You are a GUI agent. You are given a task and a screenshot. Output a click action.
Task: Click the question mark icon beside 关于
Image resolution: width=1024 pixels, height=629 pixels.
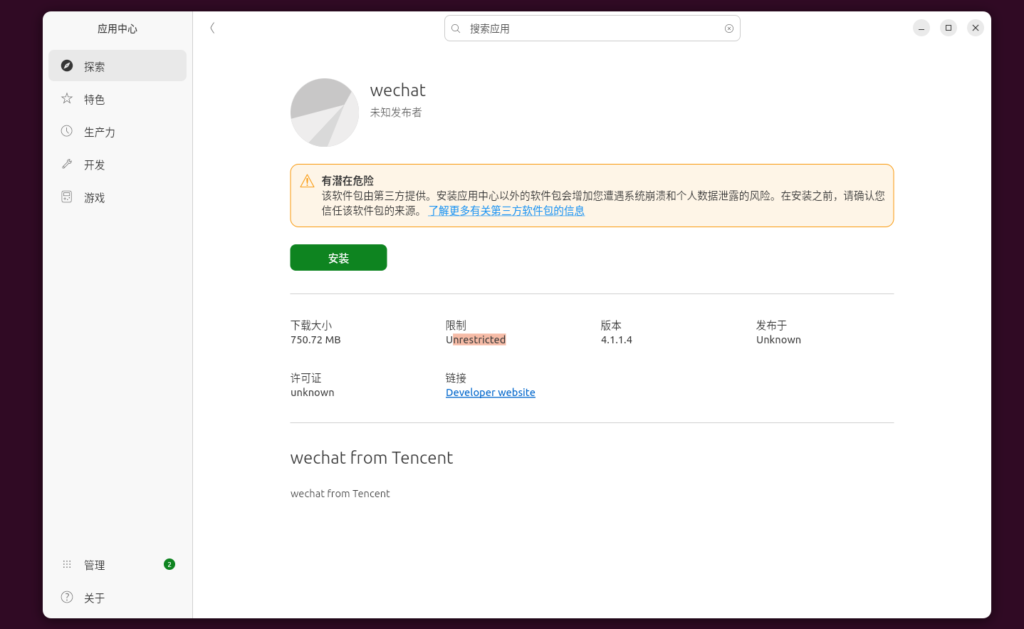(67, 597)
